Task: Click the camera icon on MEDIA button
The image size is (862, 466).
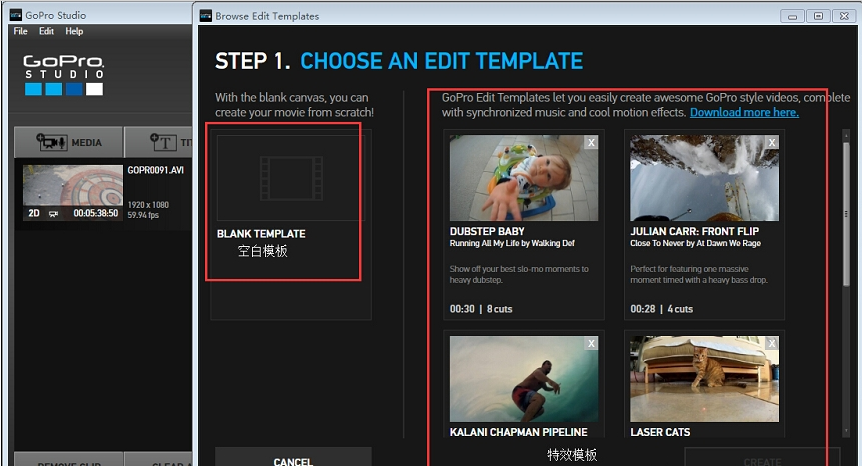Action: [51, 142]
